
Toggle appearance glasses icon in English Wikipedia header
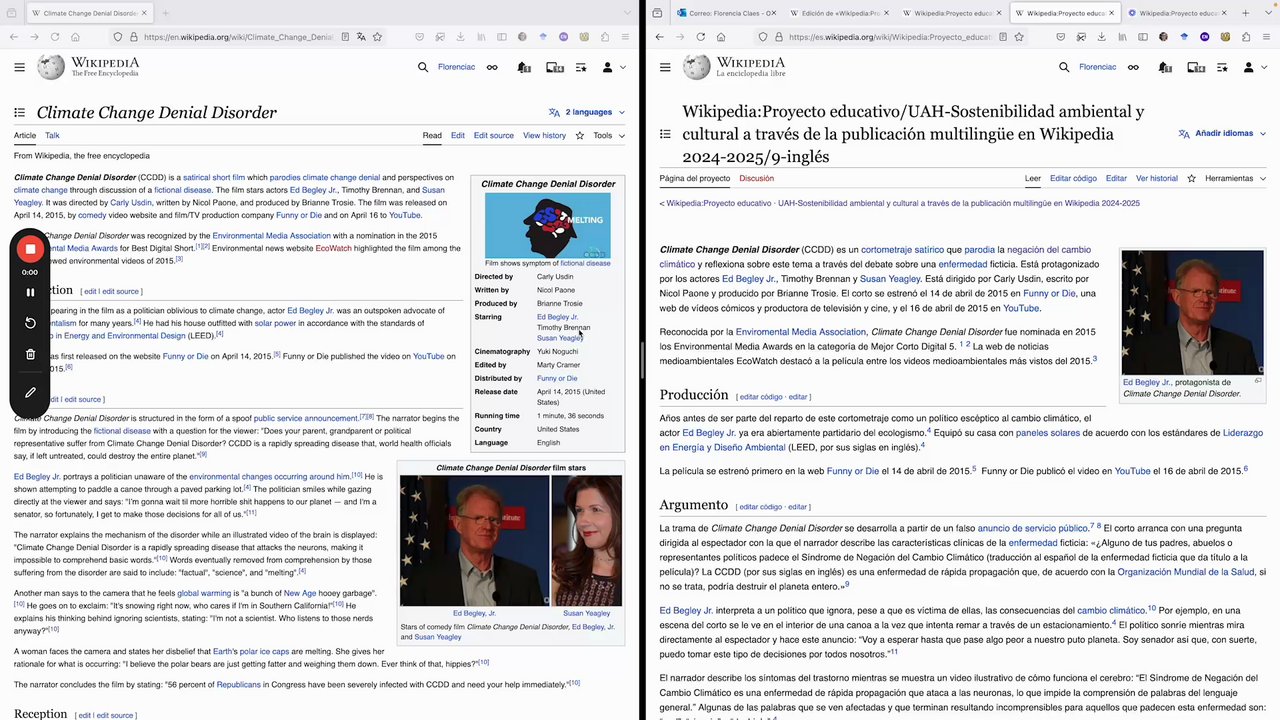click(x=492, y=67)
